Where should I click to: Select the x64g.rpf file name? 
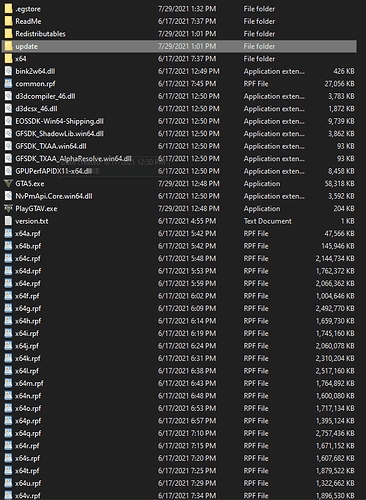point(28,309)
